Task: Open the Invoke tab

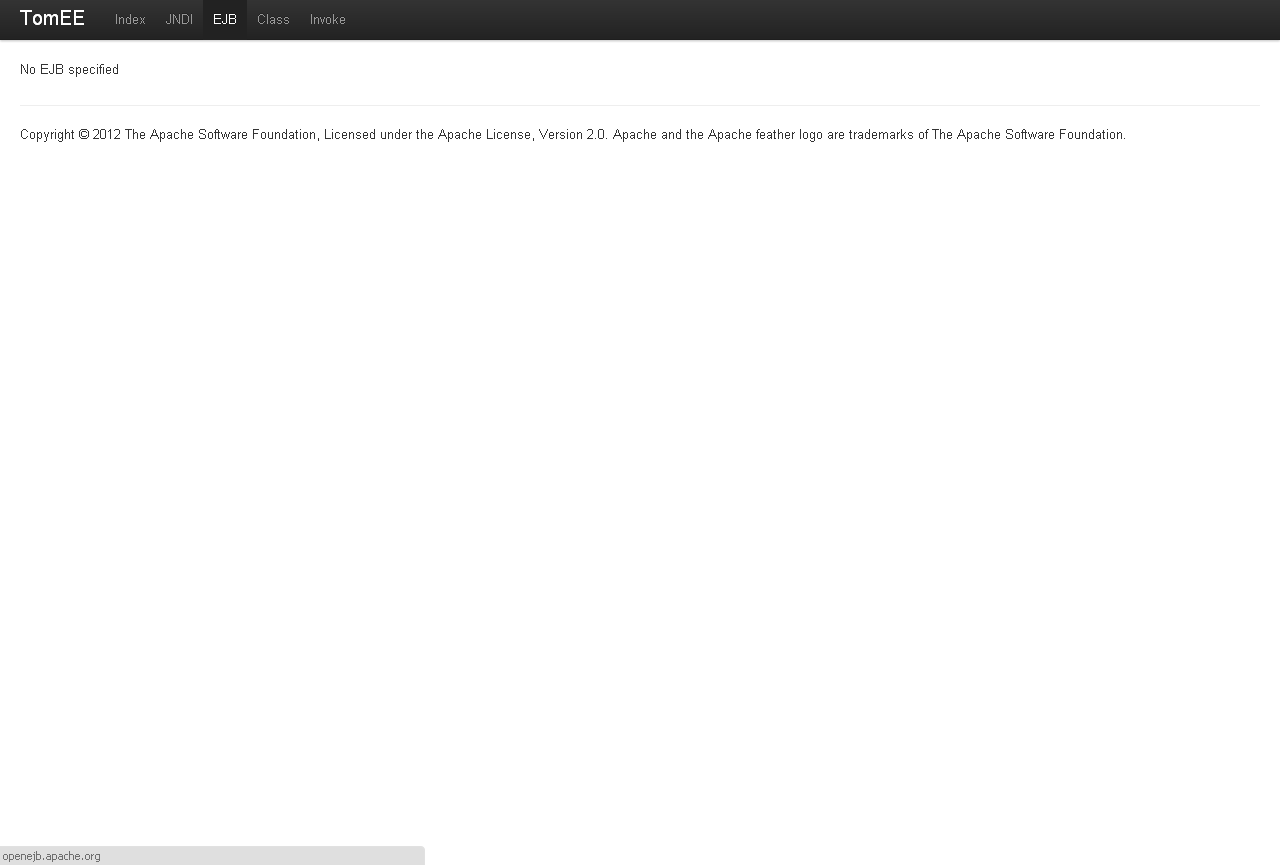Action: pyautogui.click(x=328, y=20)
